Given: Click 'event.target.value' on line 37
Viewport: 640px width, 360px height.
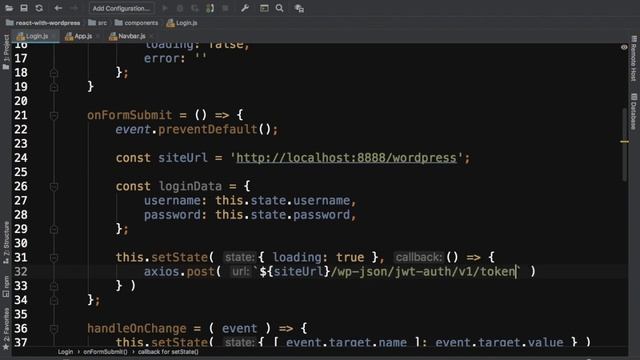Looking at the screenshot, I should pos(499,342).
